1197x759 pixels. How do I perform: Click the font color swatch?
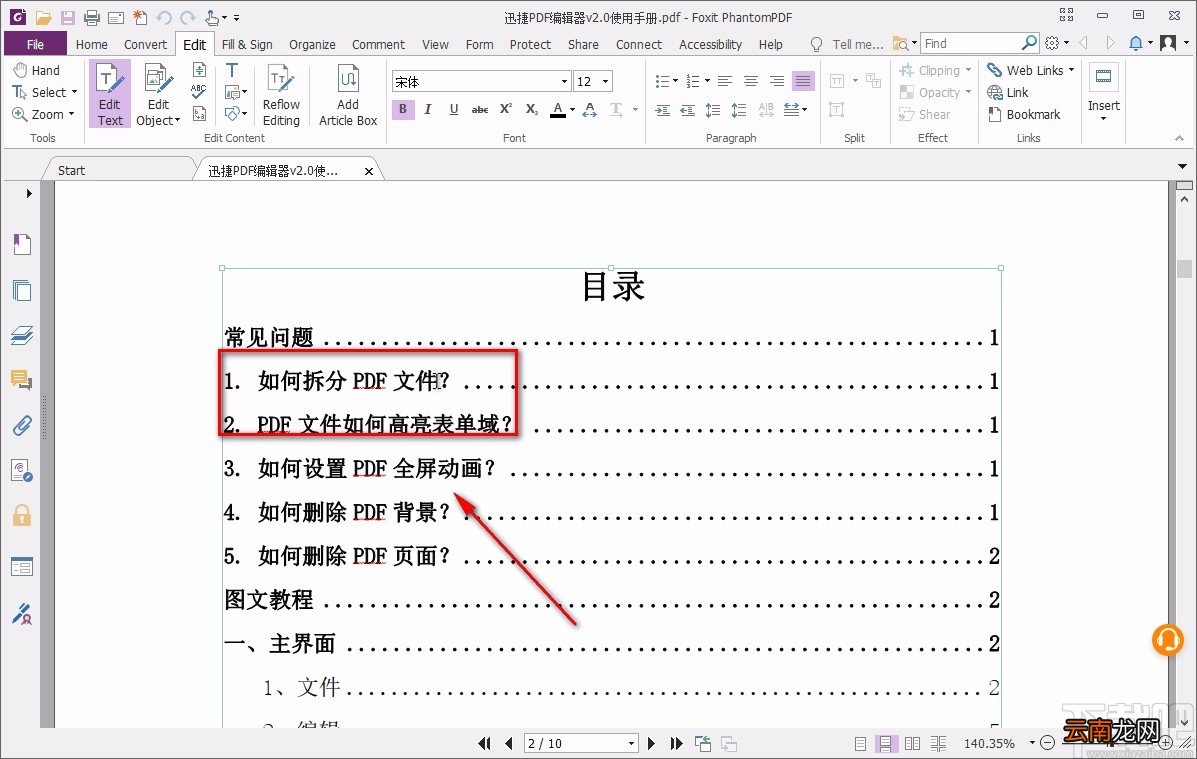558,110
